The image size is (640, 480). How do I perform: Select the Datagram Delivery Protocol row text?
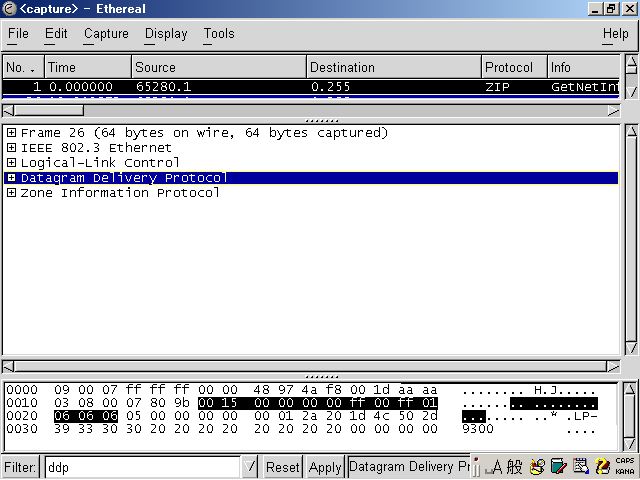coord(124,178)
